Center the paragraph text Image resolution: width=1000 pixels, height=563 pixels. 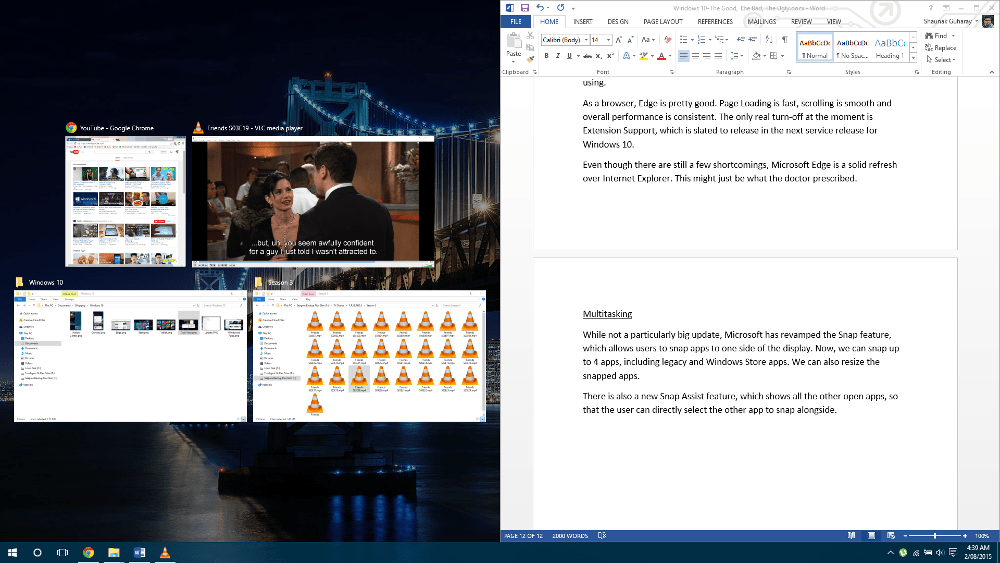(x=695, y=56)
